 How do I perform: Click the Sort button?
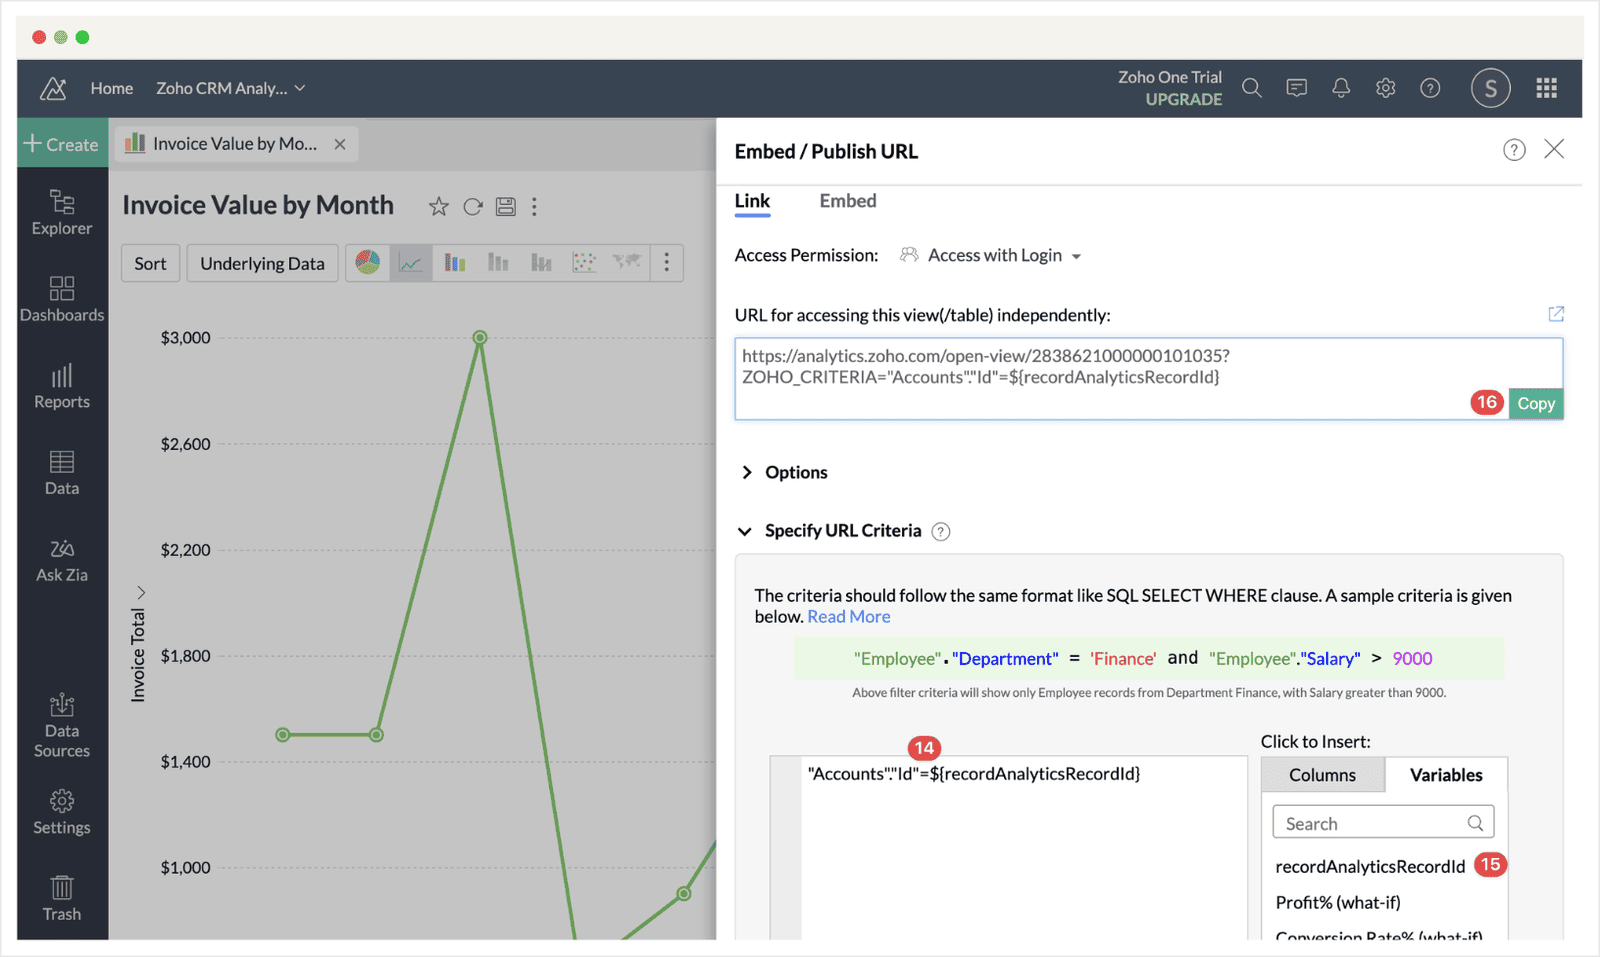150,263
